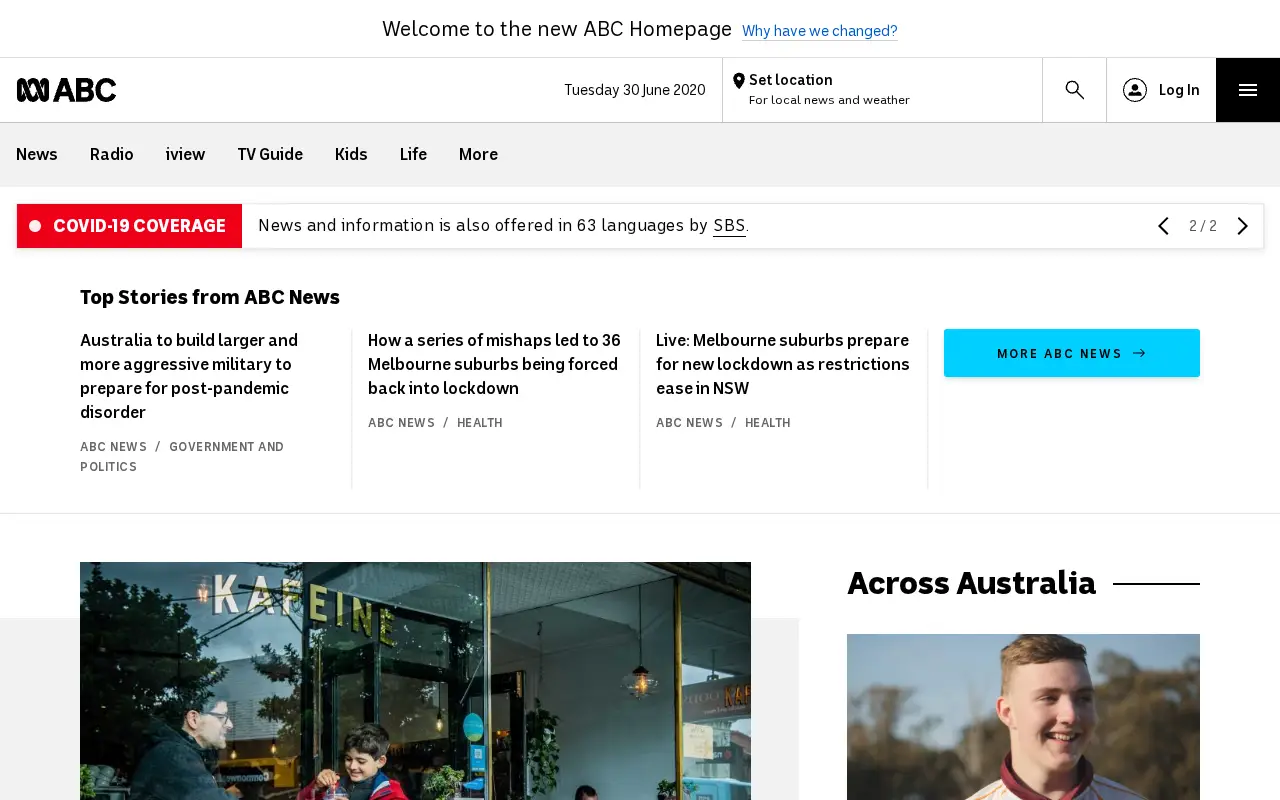Show previous COVID-19 coverage item
This screenshot has height=800, width=1280.
coord(1163,226)
